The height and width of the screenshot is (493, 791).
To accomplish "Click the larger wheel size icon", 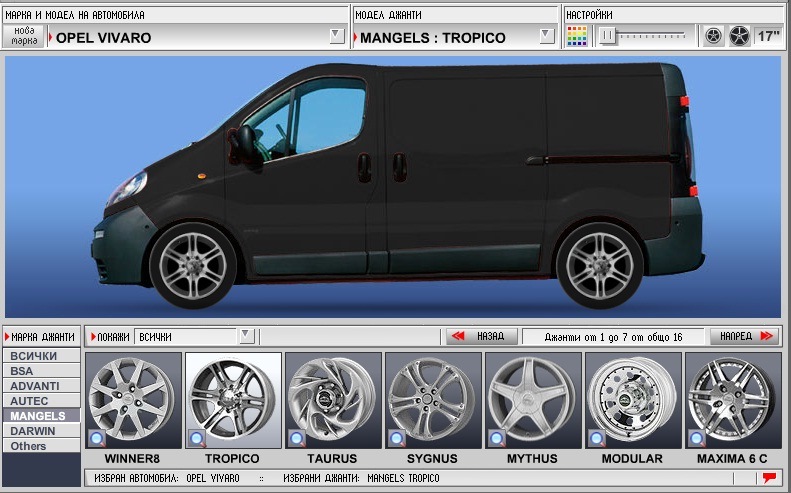I will coord(739,36).
